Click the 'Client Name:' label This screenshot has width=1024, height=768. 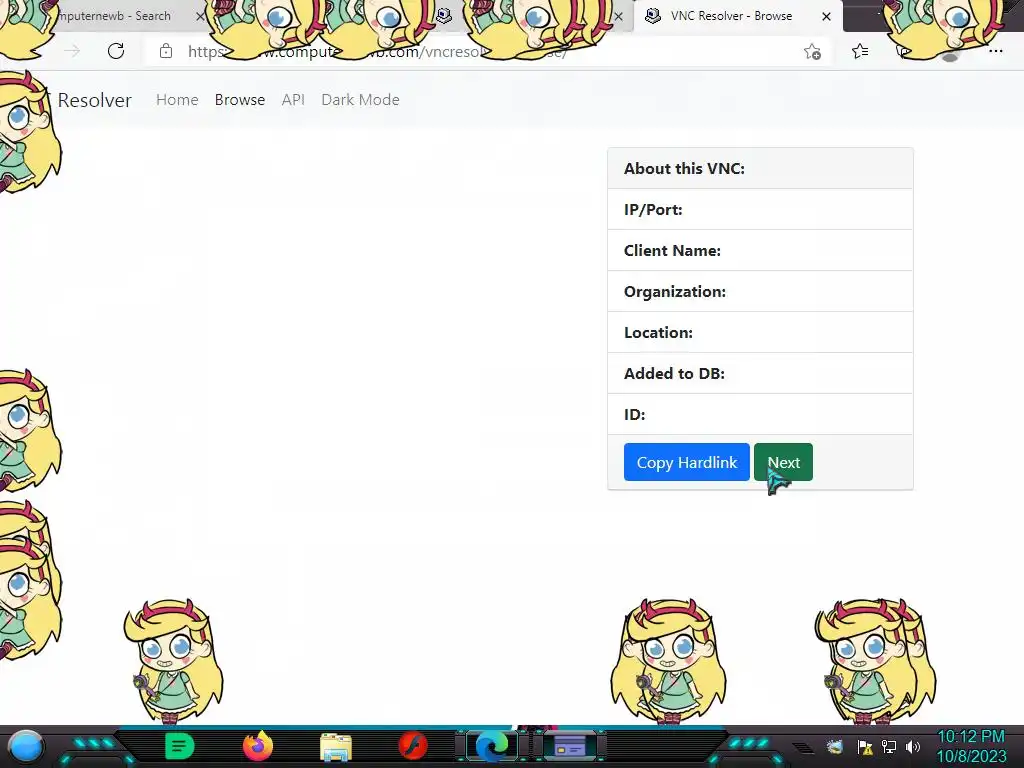pos(672,251)
